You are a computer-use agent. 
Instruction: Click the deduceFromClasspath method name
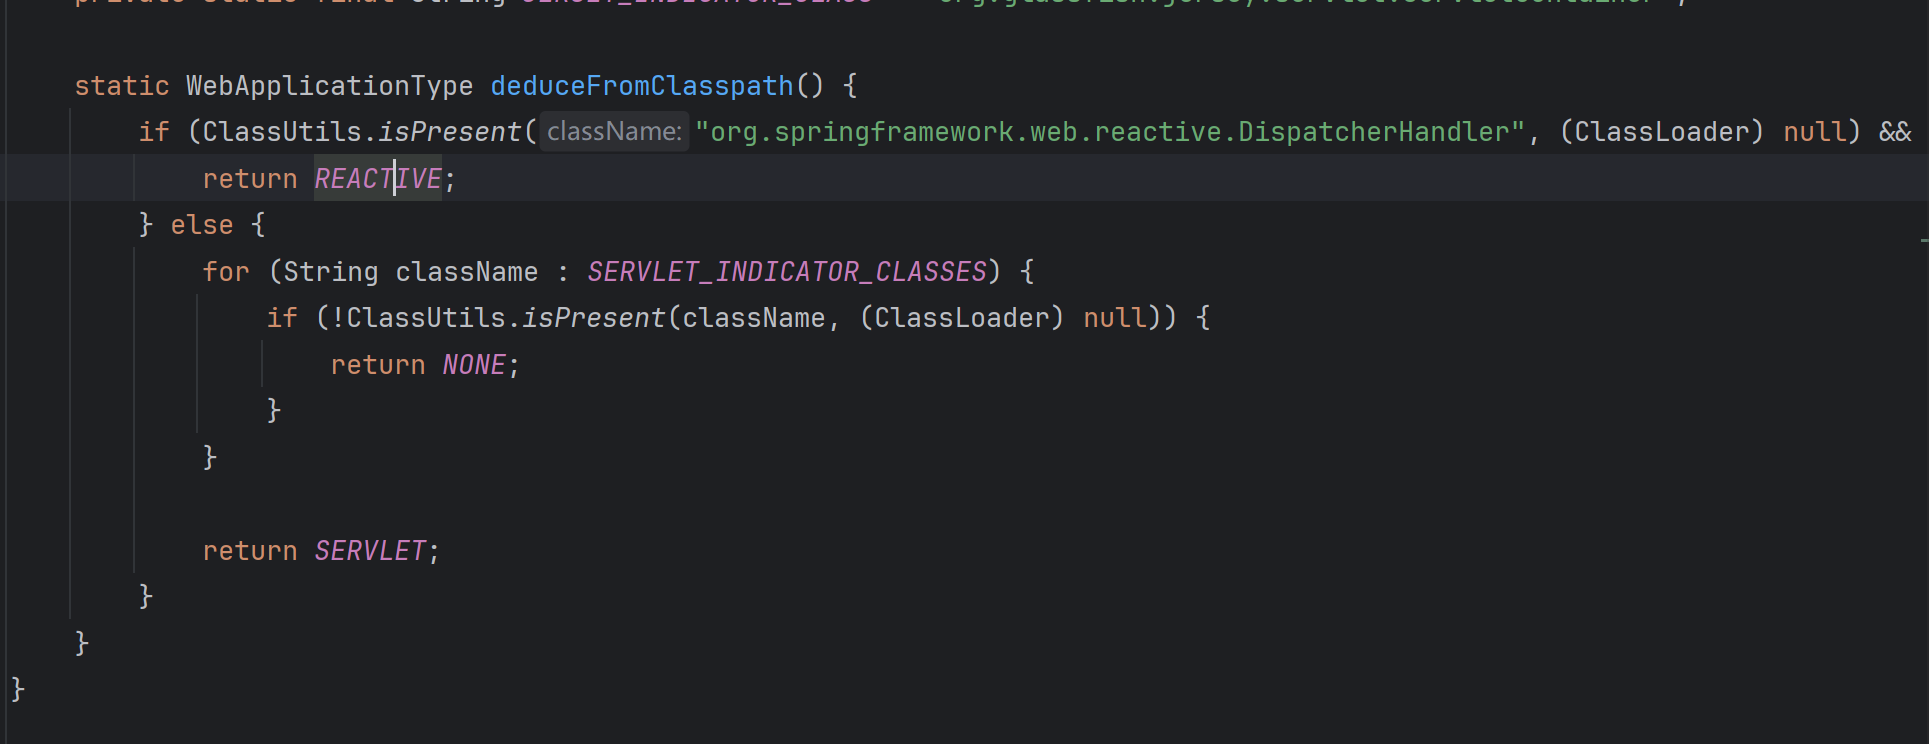(641, 86)
